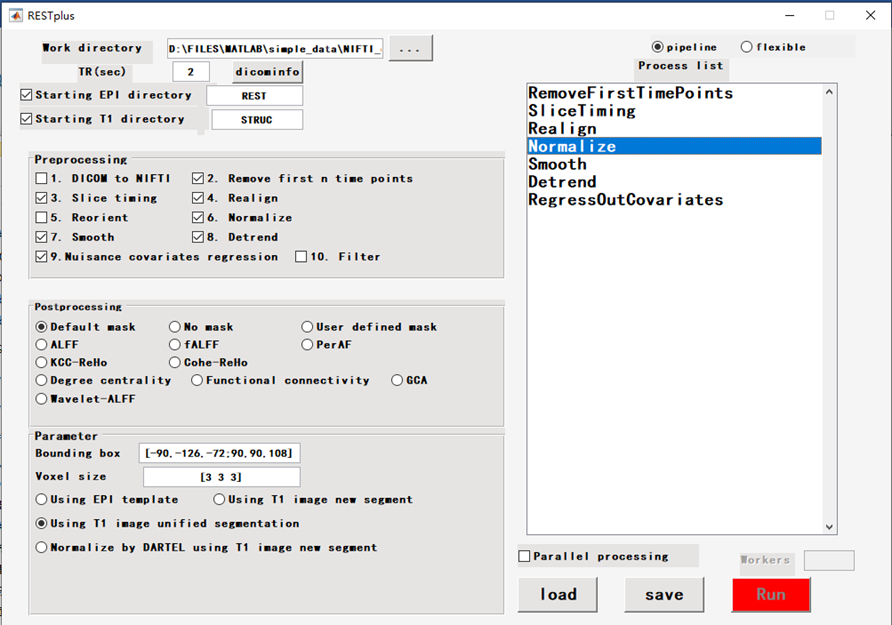Click the browse '...' button for work directory
The image size is (892, 625).
coord(410,48)
